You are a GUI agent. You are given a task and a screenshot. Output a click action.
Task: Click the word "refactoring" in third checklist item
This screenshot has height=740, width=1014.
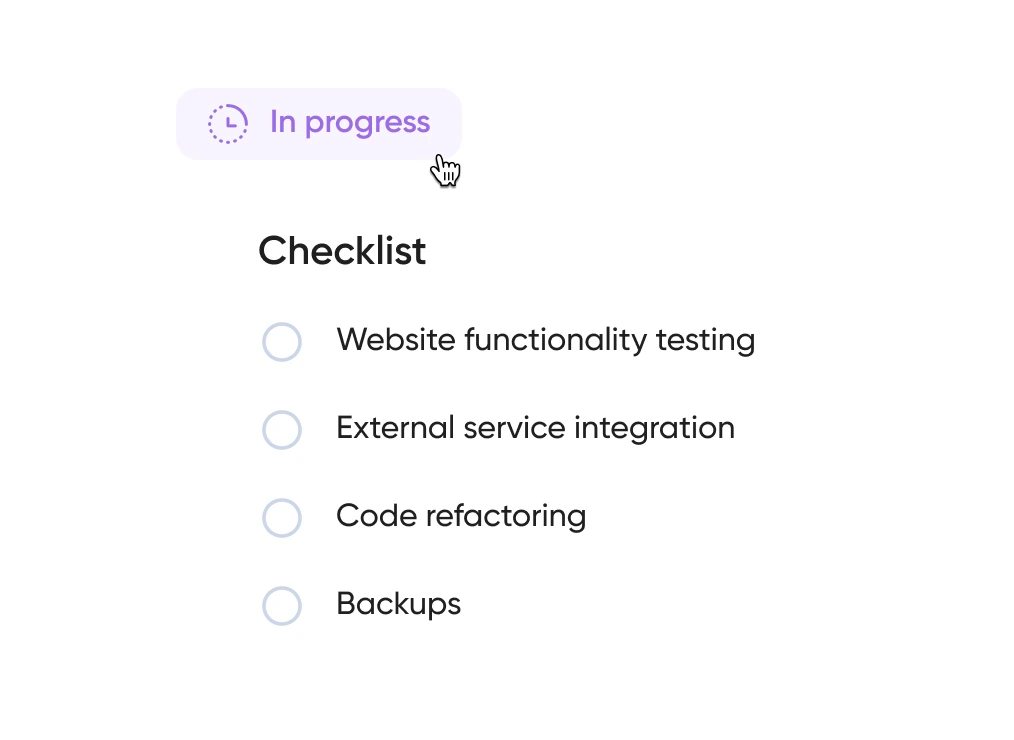[506, 516]
